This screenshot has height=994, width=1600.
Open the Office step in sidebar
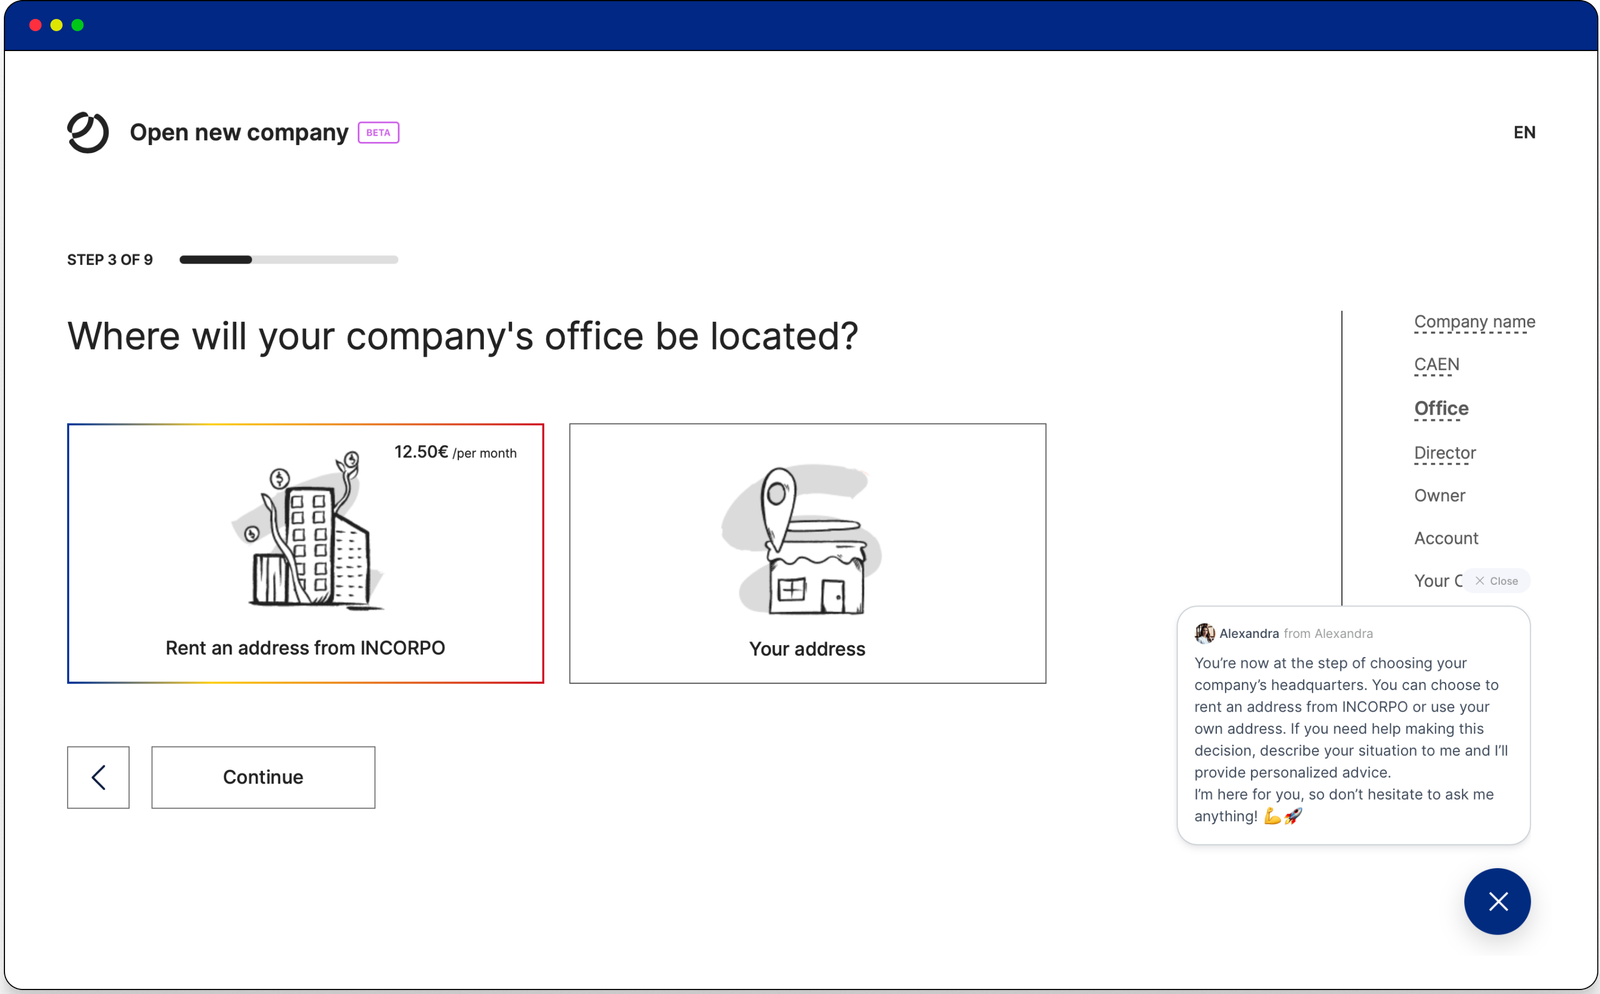coord(1441,409)
